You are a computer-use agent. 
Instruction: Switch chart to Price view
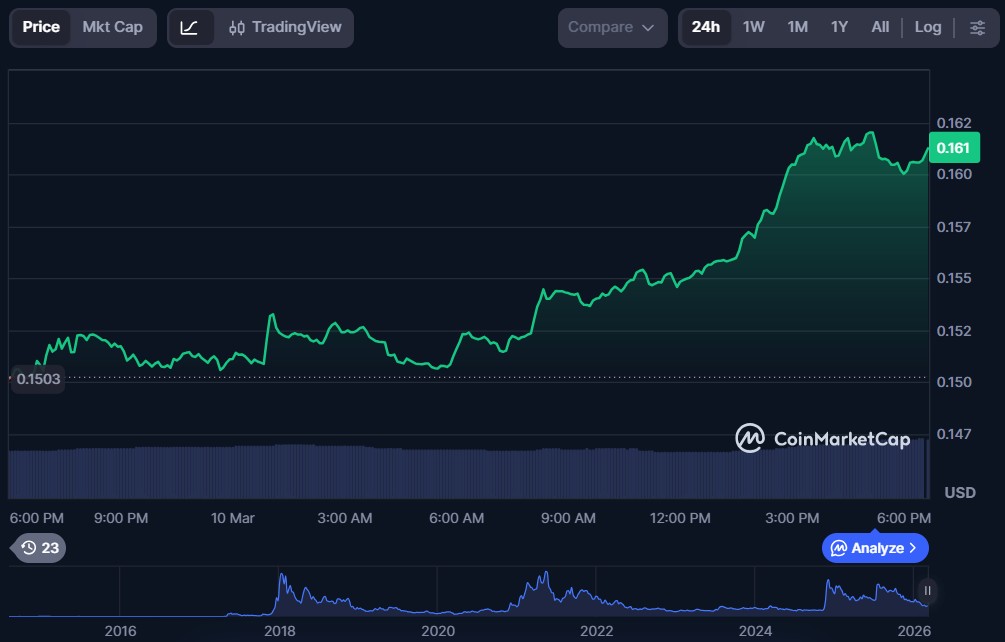click(41, 27)
